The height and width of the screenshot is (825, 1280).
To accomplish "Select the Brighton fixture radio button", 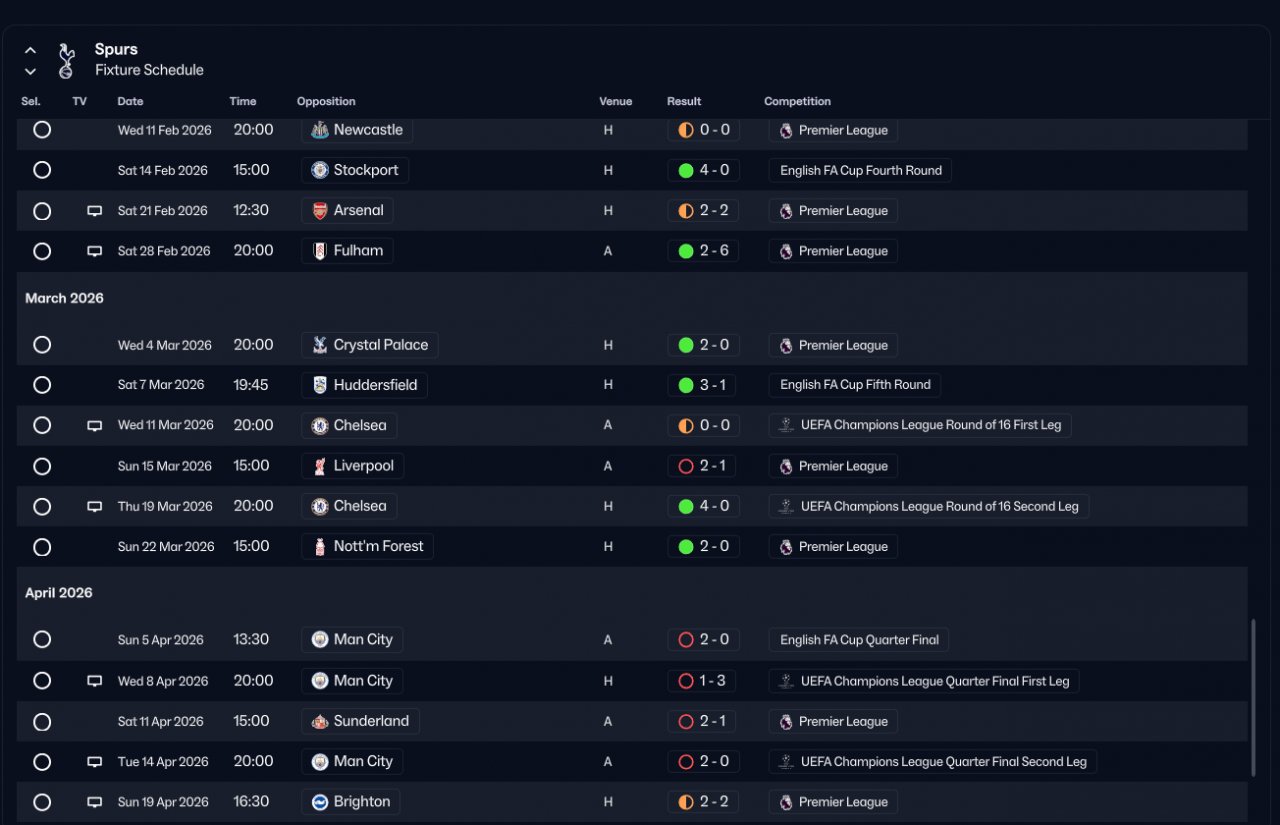I will 42,802.
